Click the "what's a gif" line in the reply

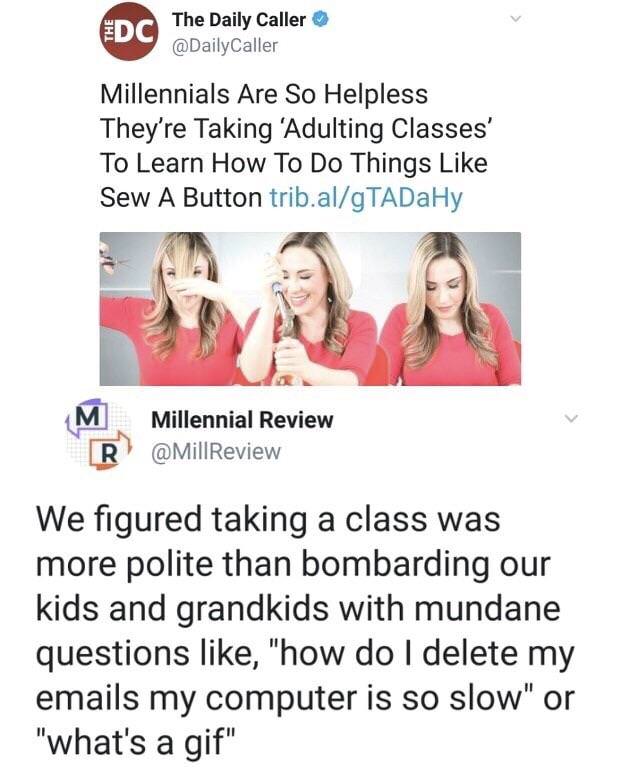pyautogui.click(x=142, y=745)
